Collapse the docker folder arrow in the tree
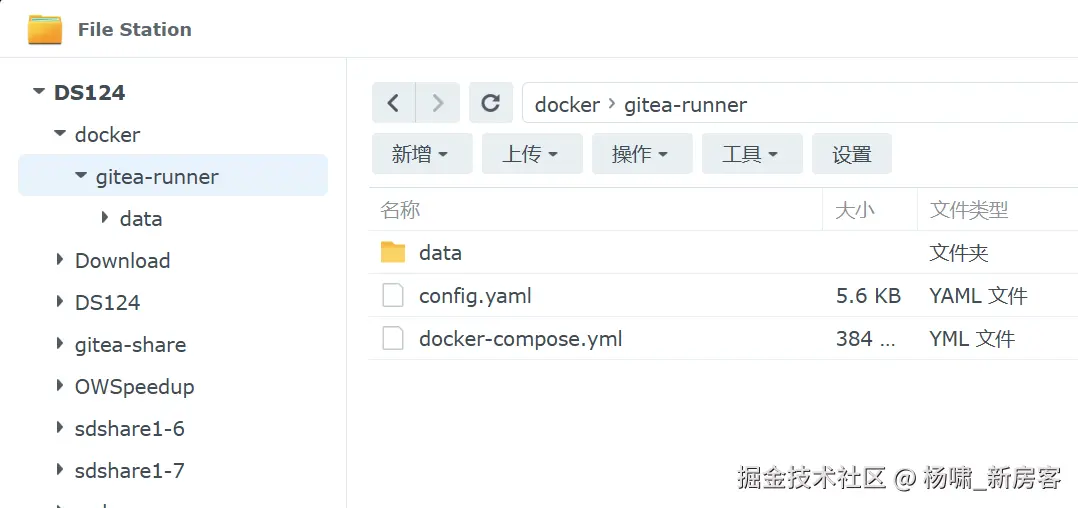This screenshot has width=1078, height=508. pos(60,134)
